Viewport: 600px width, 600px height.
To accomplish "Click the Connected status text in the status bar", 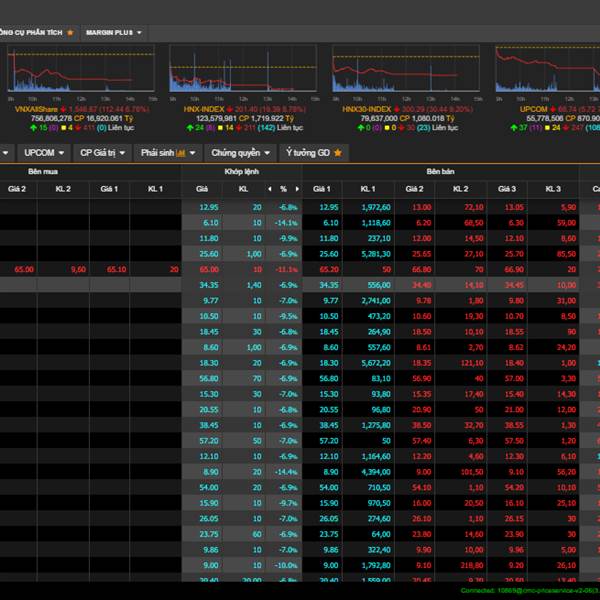I will (530, 591).
